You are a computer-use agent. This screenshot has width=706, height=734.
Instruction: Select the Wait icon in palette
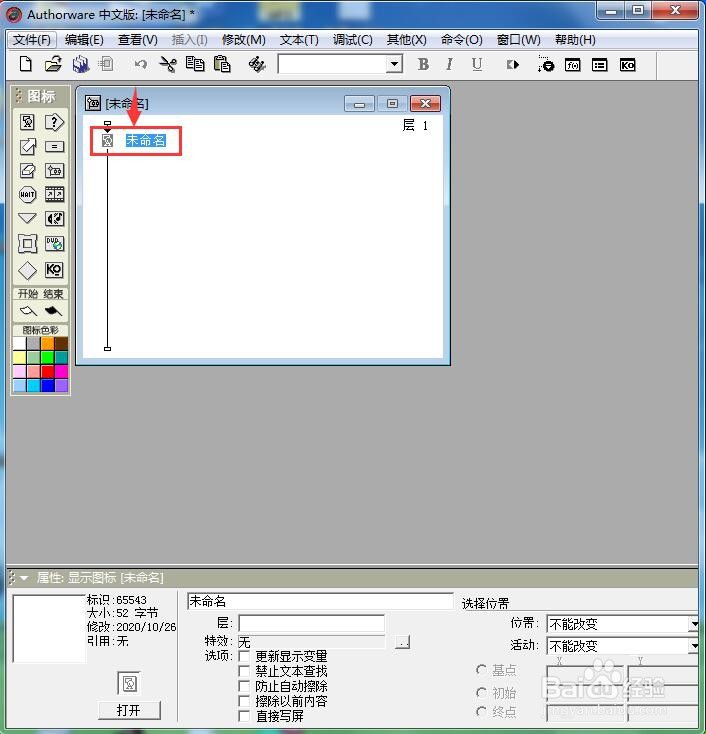click(x=27, y=194)
